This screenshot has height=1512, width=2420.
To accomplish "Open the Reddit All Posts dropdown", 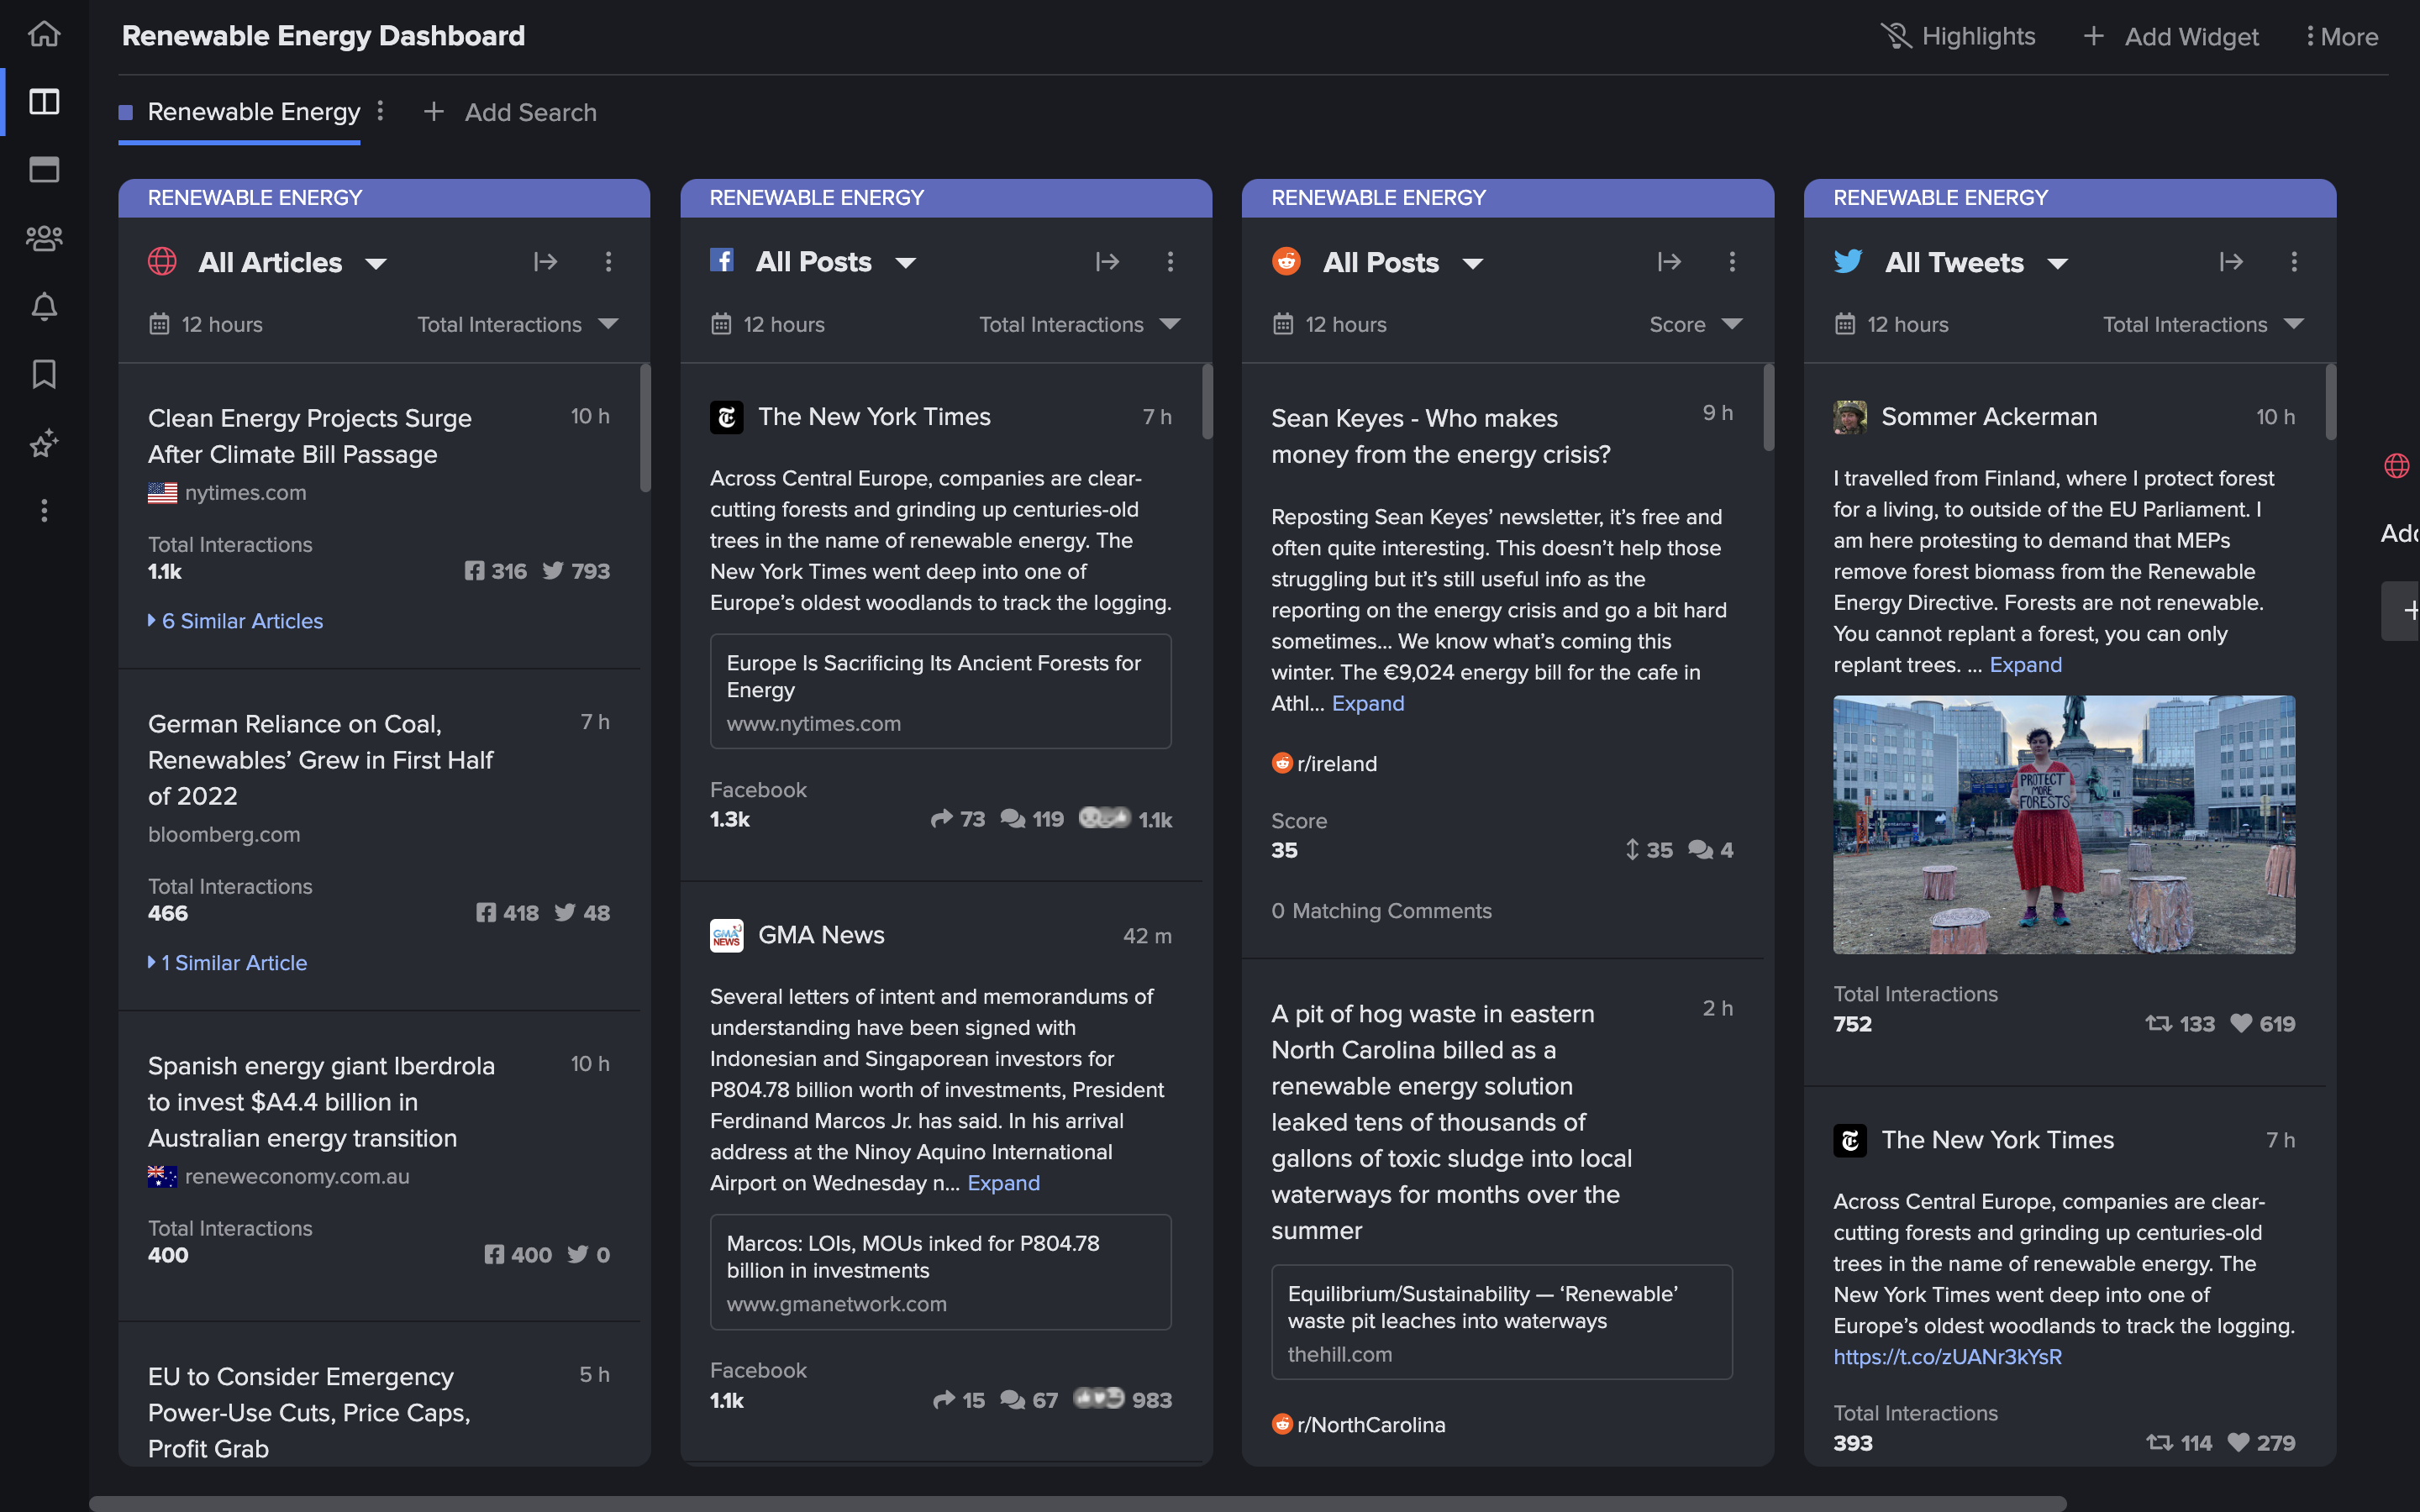I will coord(1473,264).
